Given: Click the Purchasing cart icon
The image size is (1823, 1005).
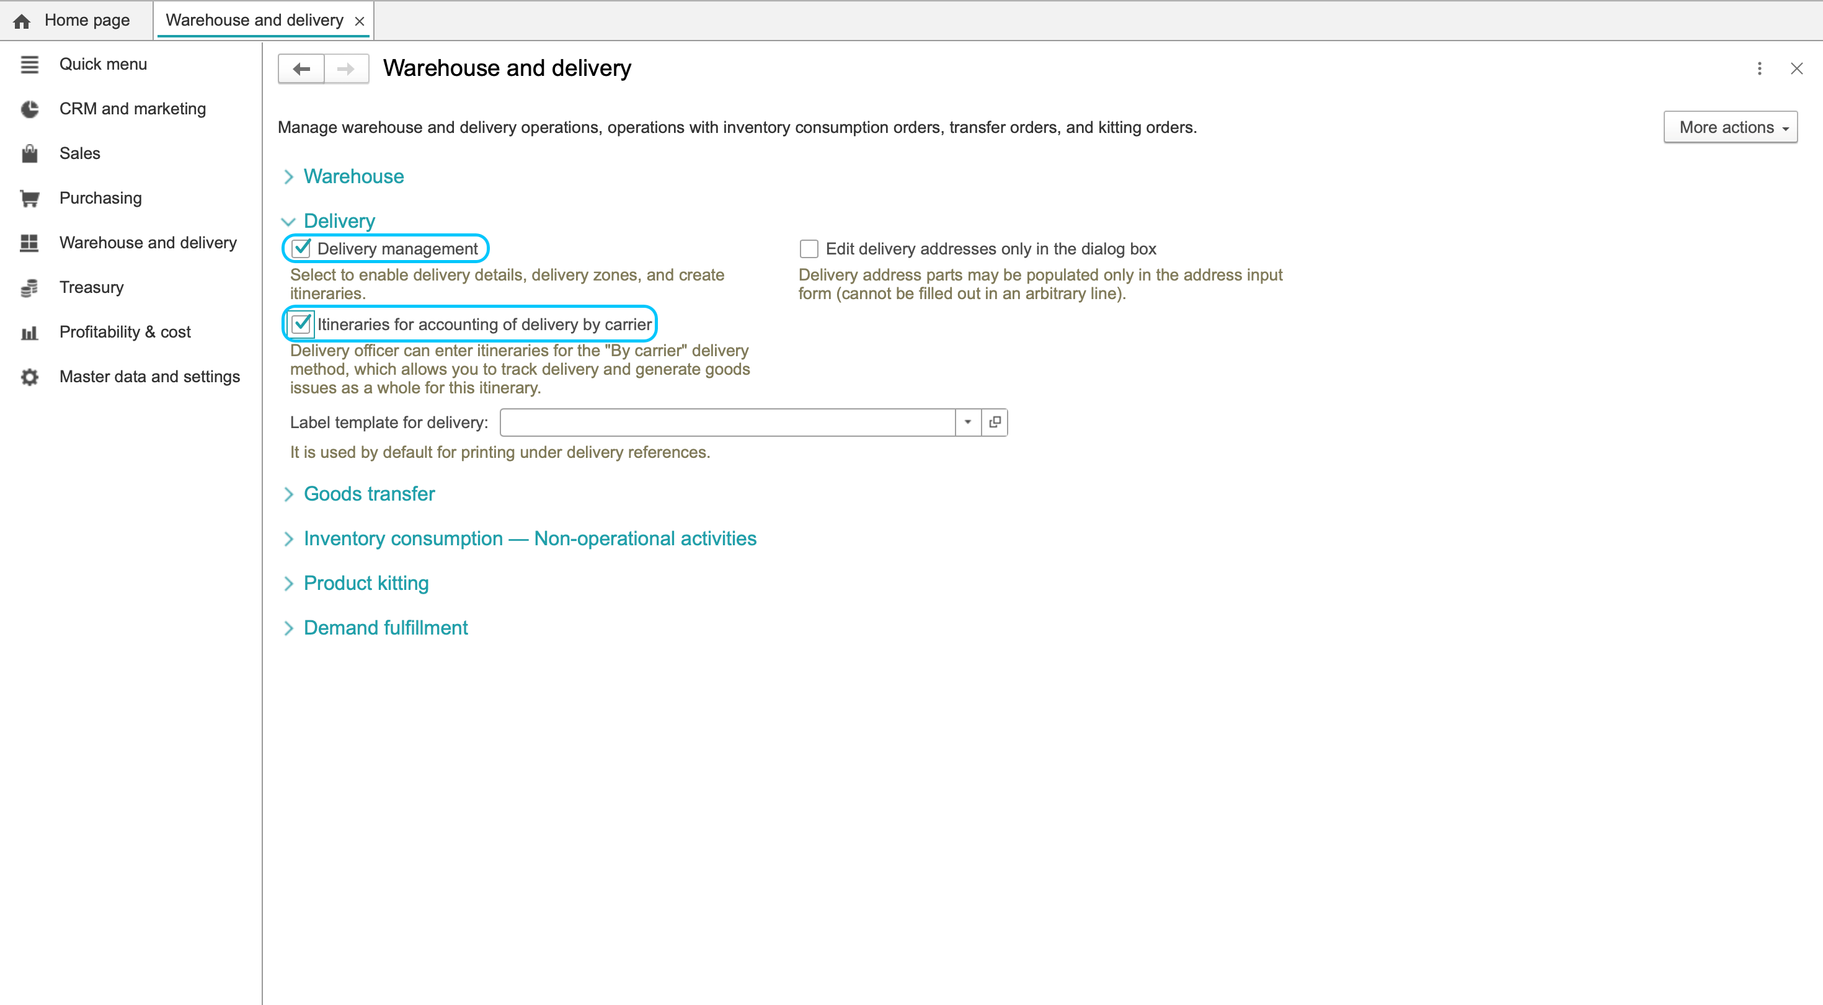Looking at the screenshot, I should 30,198.
